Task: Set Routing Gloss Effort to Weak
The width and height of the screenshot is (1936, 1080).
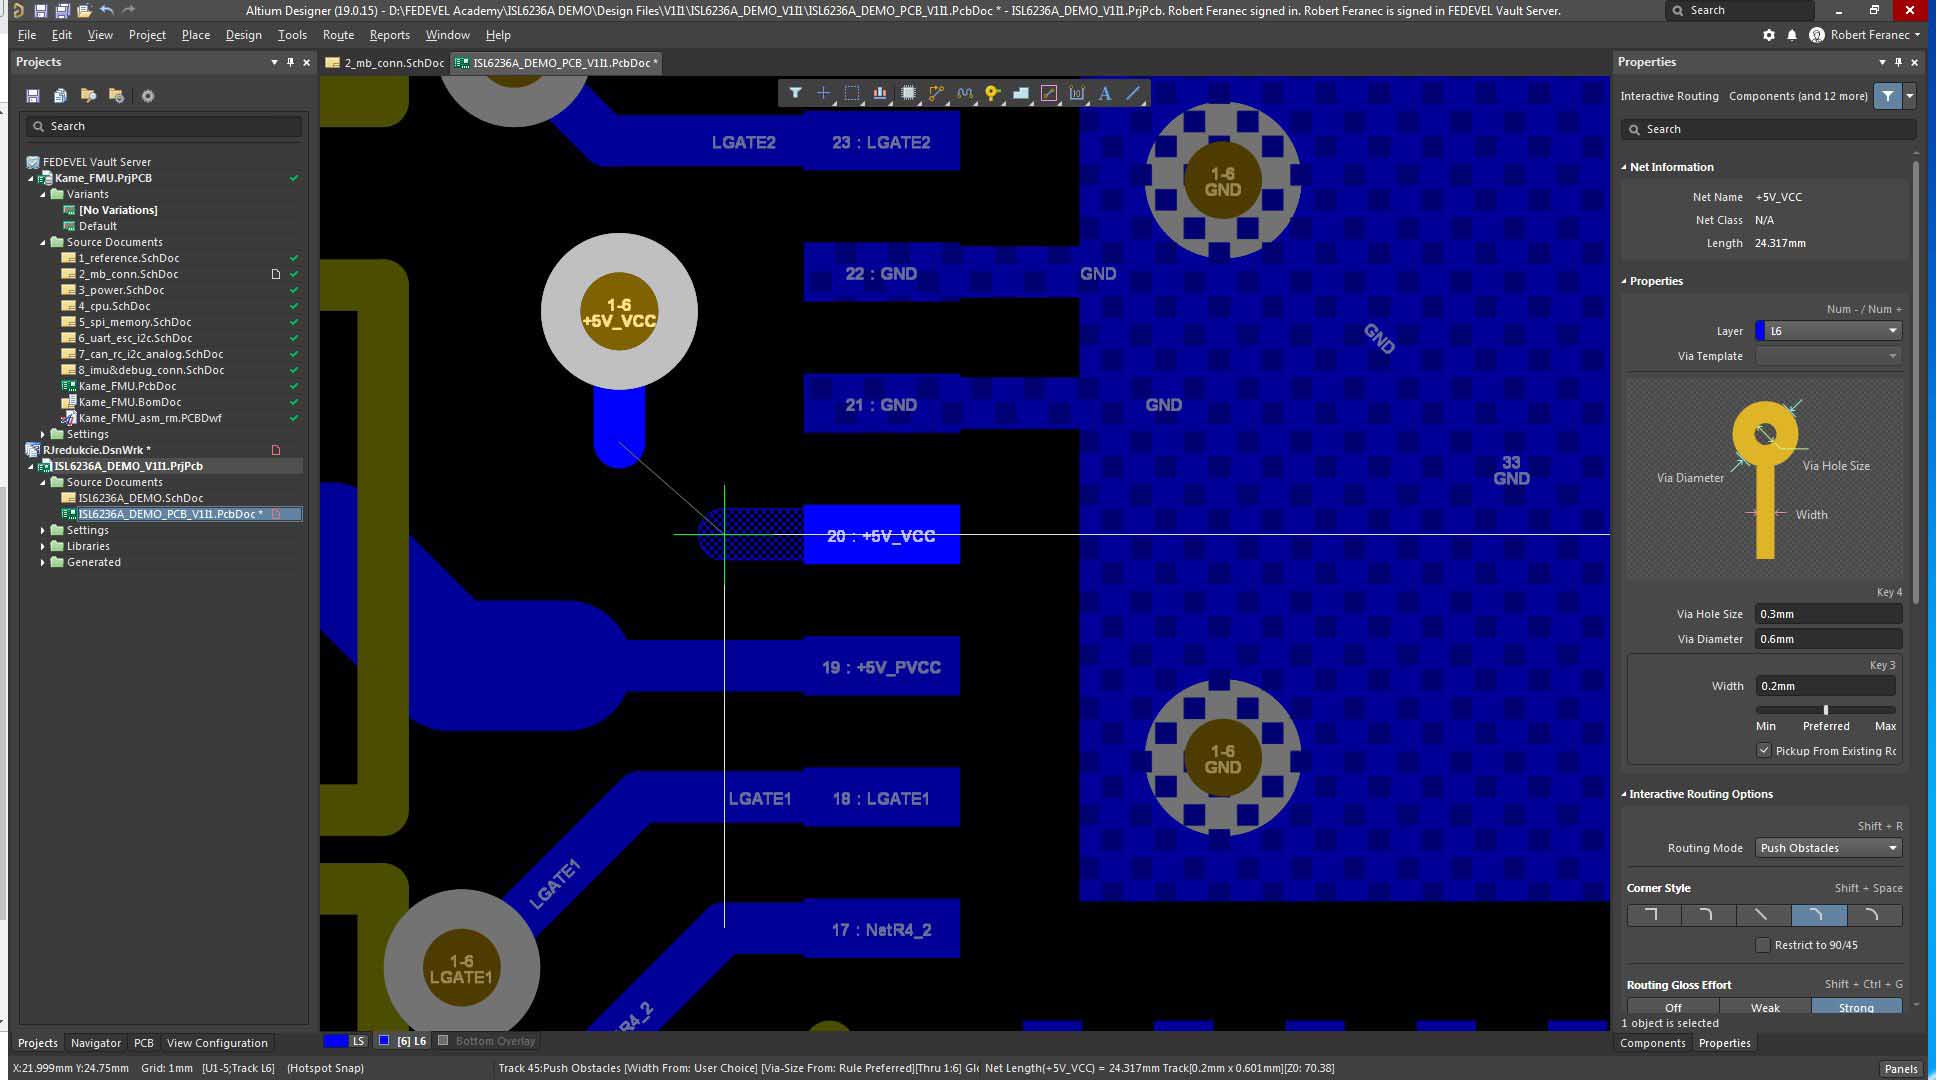Action: click(1765, 1007)
